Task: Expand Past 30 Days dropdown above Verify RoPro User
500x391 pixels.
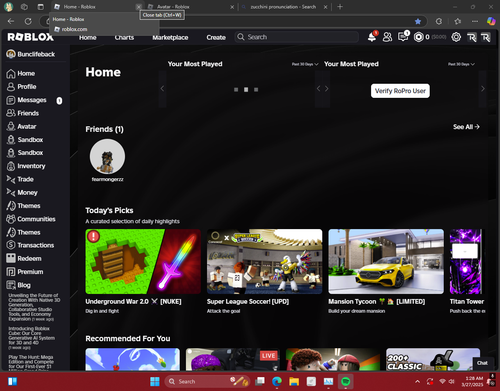Action: click(x=461, y=64)
